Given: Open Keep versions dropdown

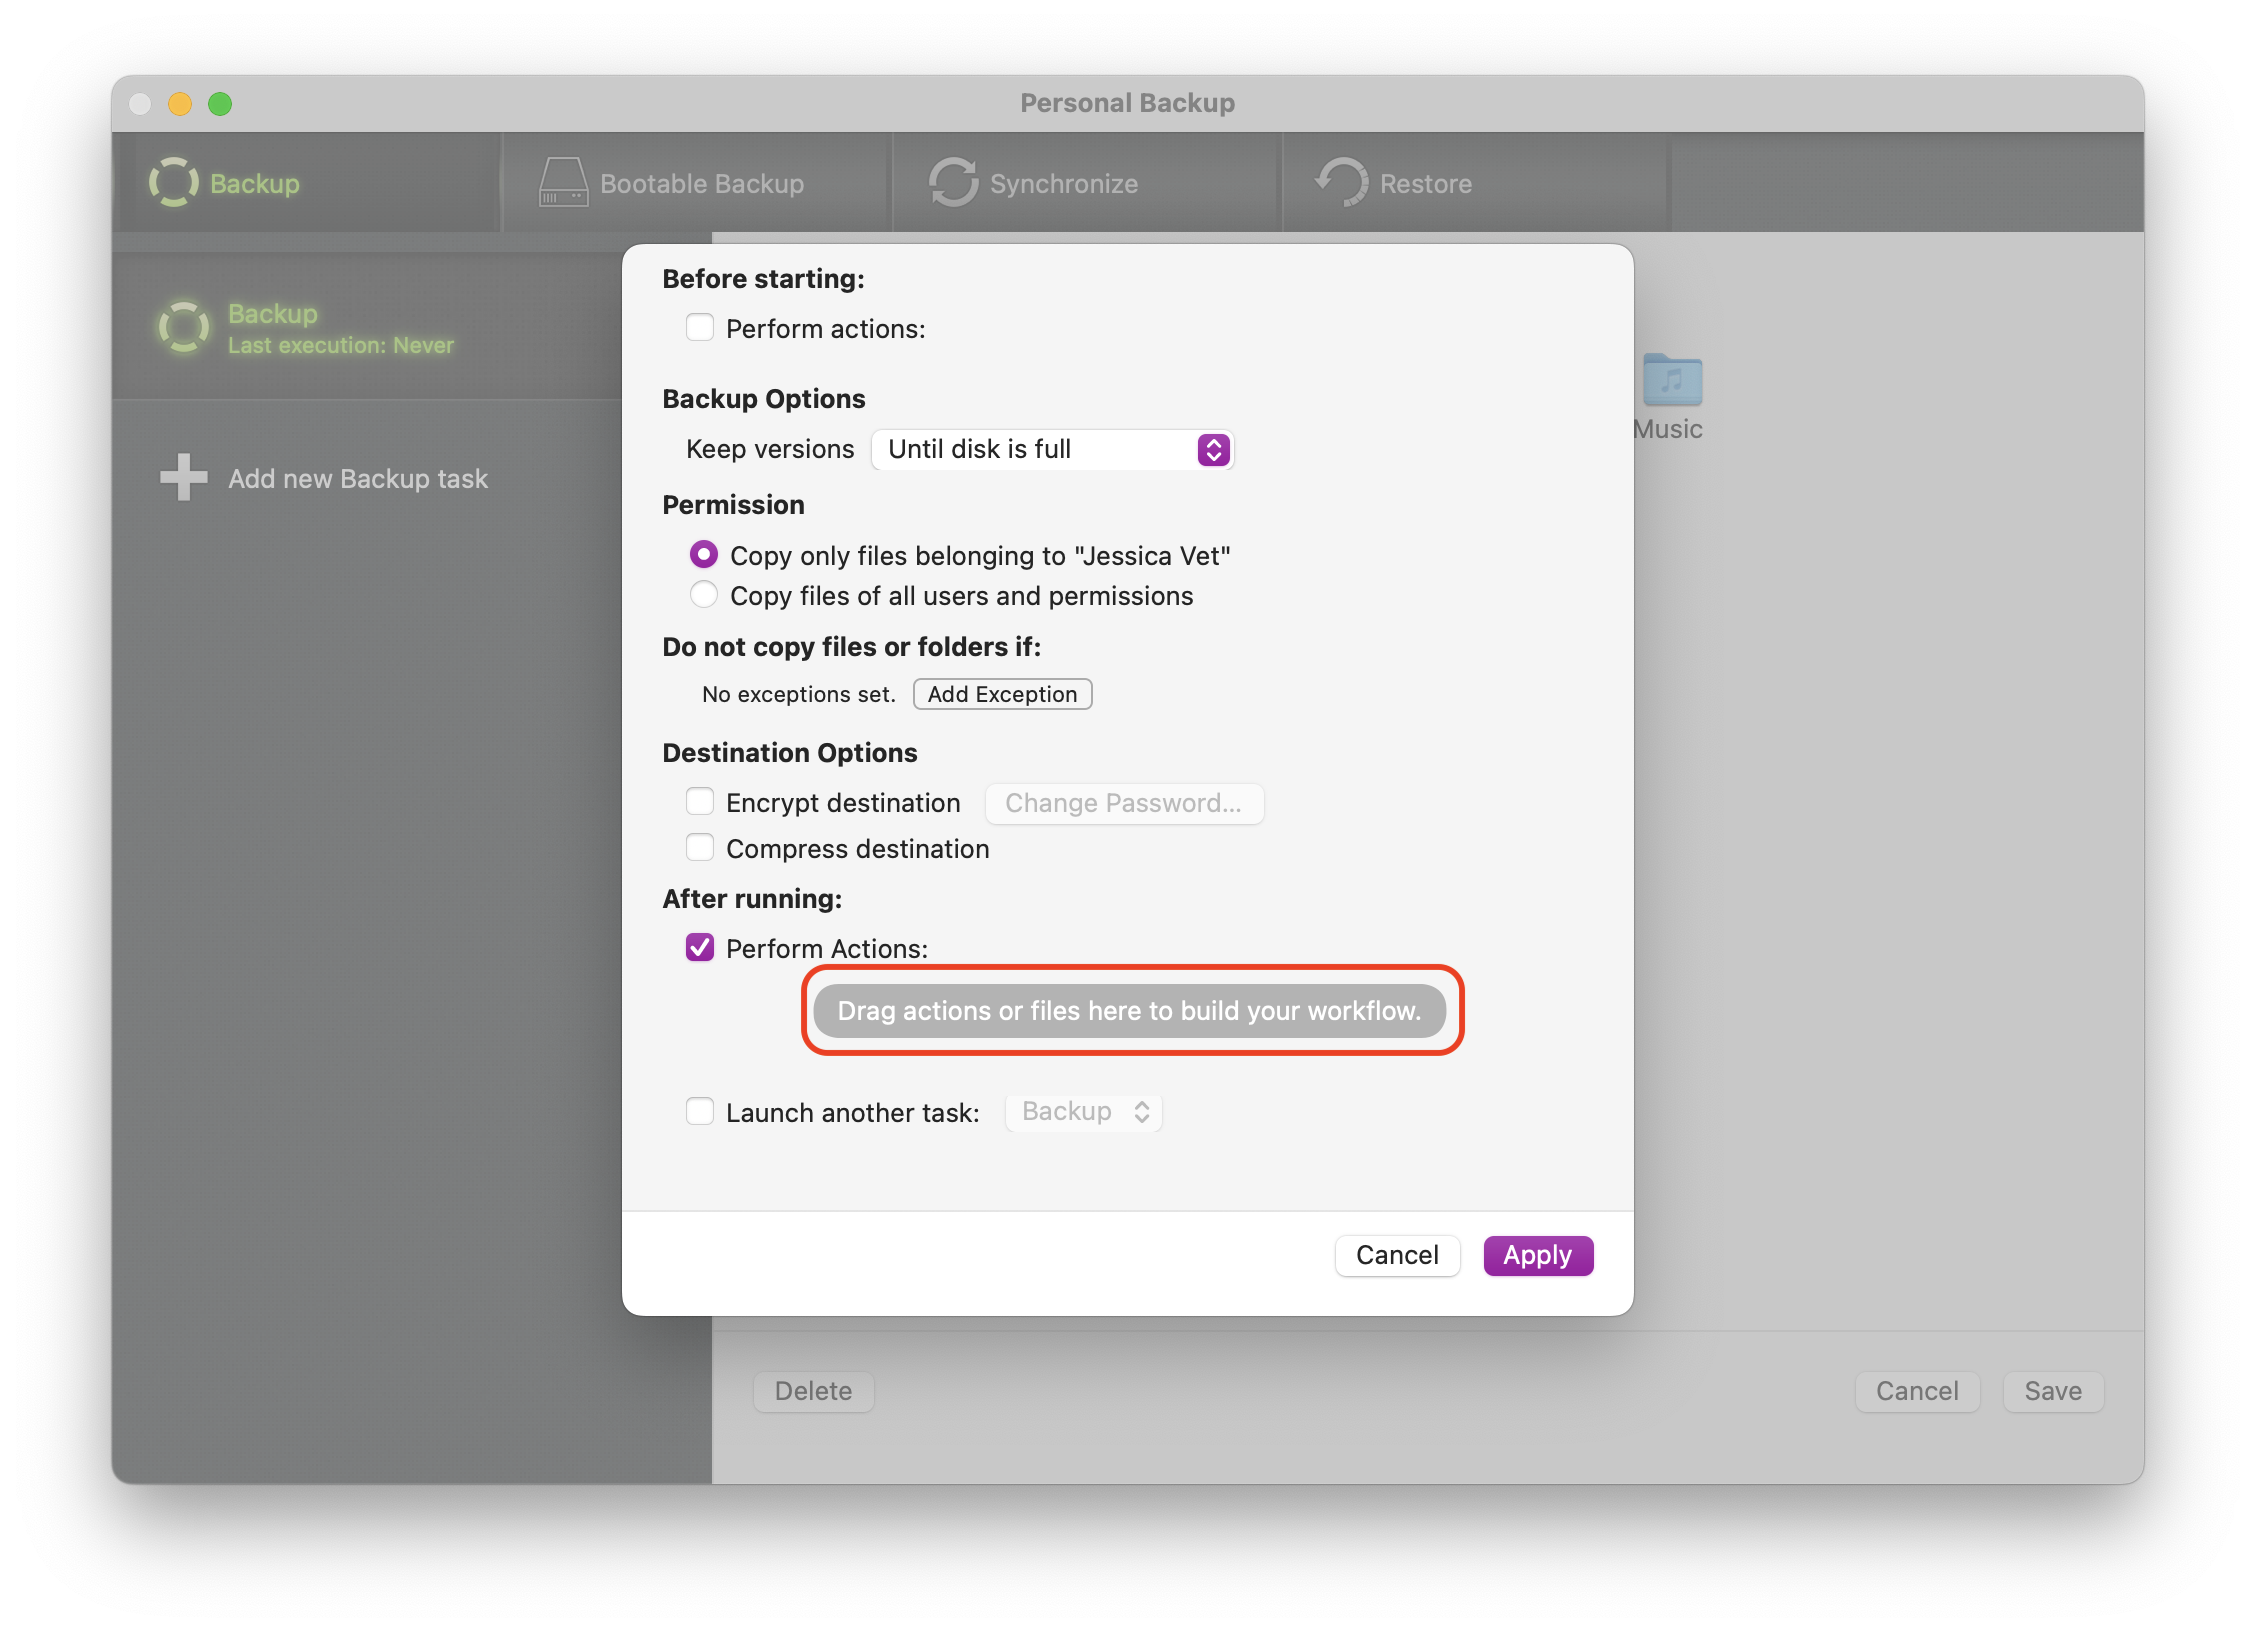Looking at the screenshot, I should coord(1053,449).
